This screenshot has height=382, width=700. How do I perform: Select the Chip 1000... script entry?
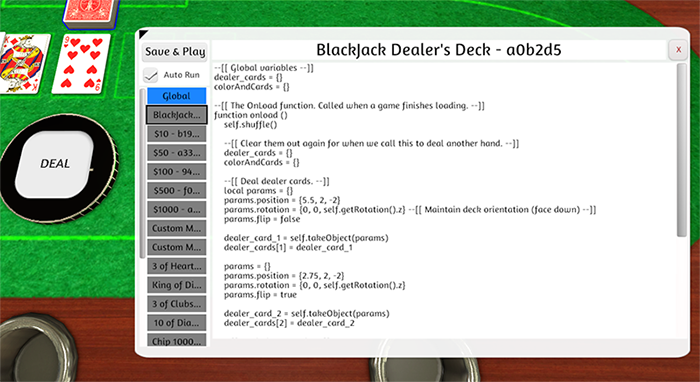tap(176, 340)
